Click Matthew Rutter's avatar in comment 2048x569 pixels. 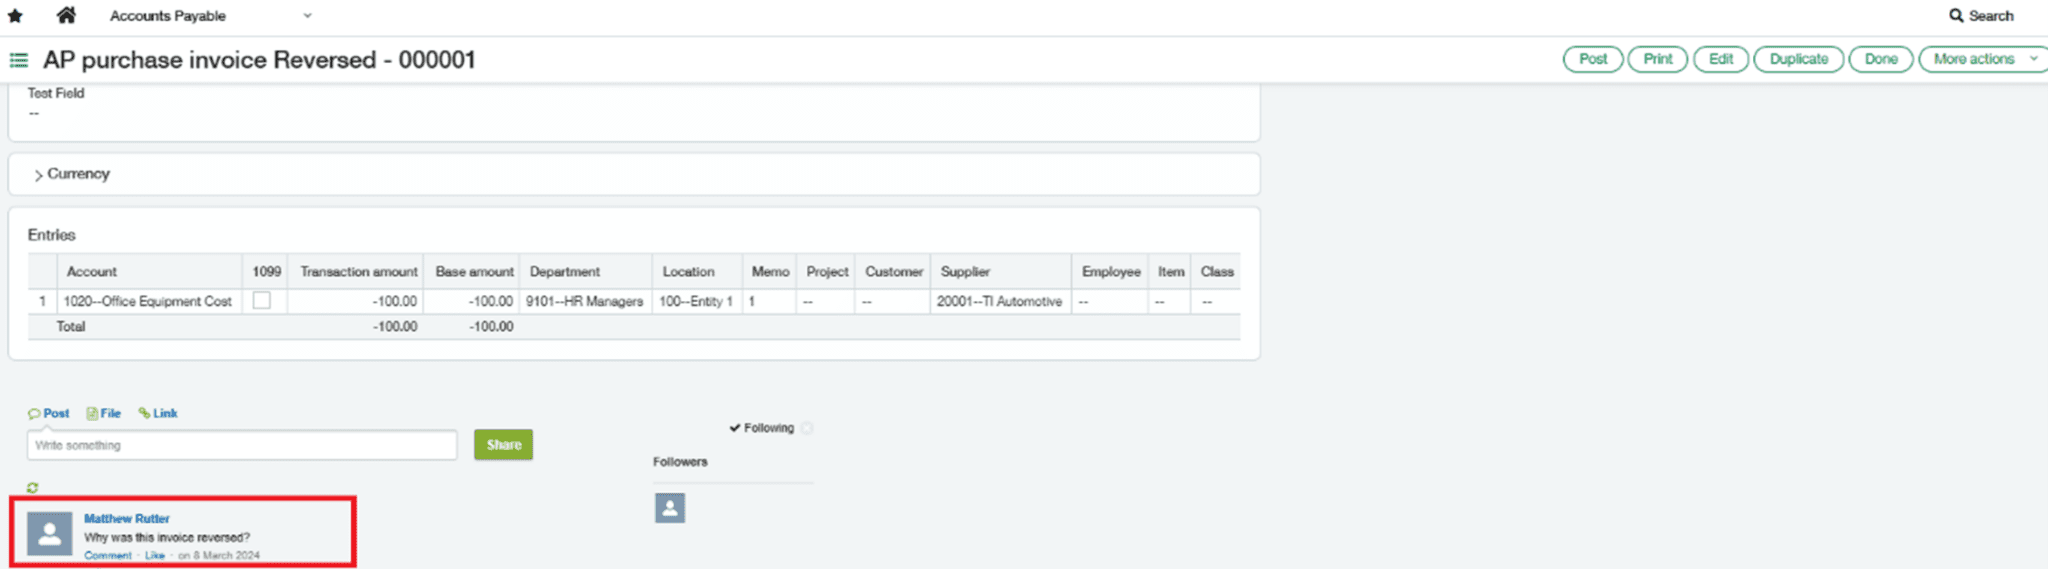pyautogui.click(x=49, y=534)
